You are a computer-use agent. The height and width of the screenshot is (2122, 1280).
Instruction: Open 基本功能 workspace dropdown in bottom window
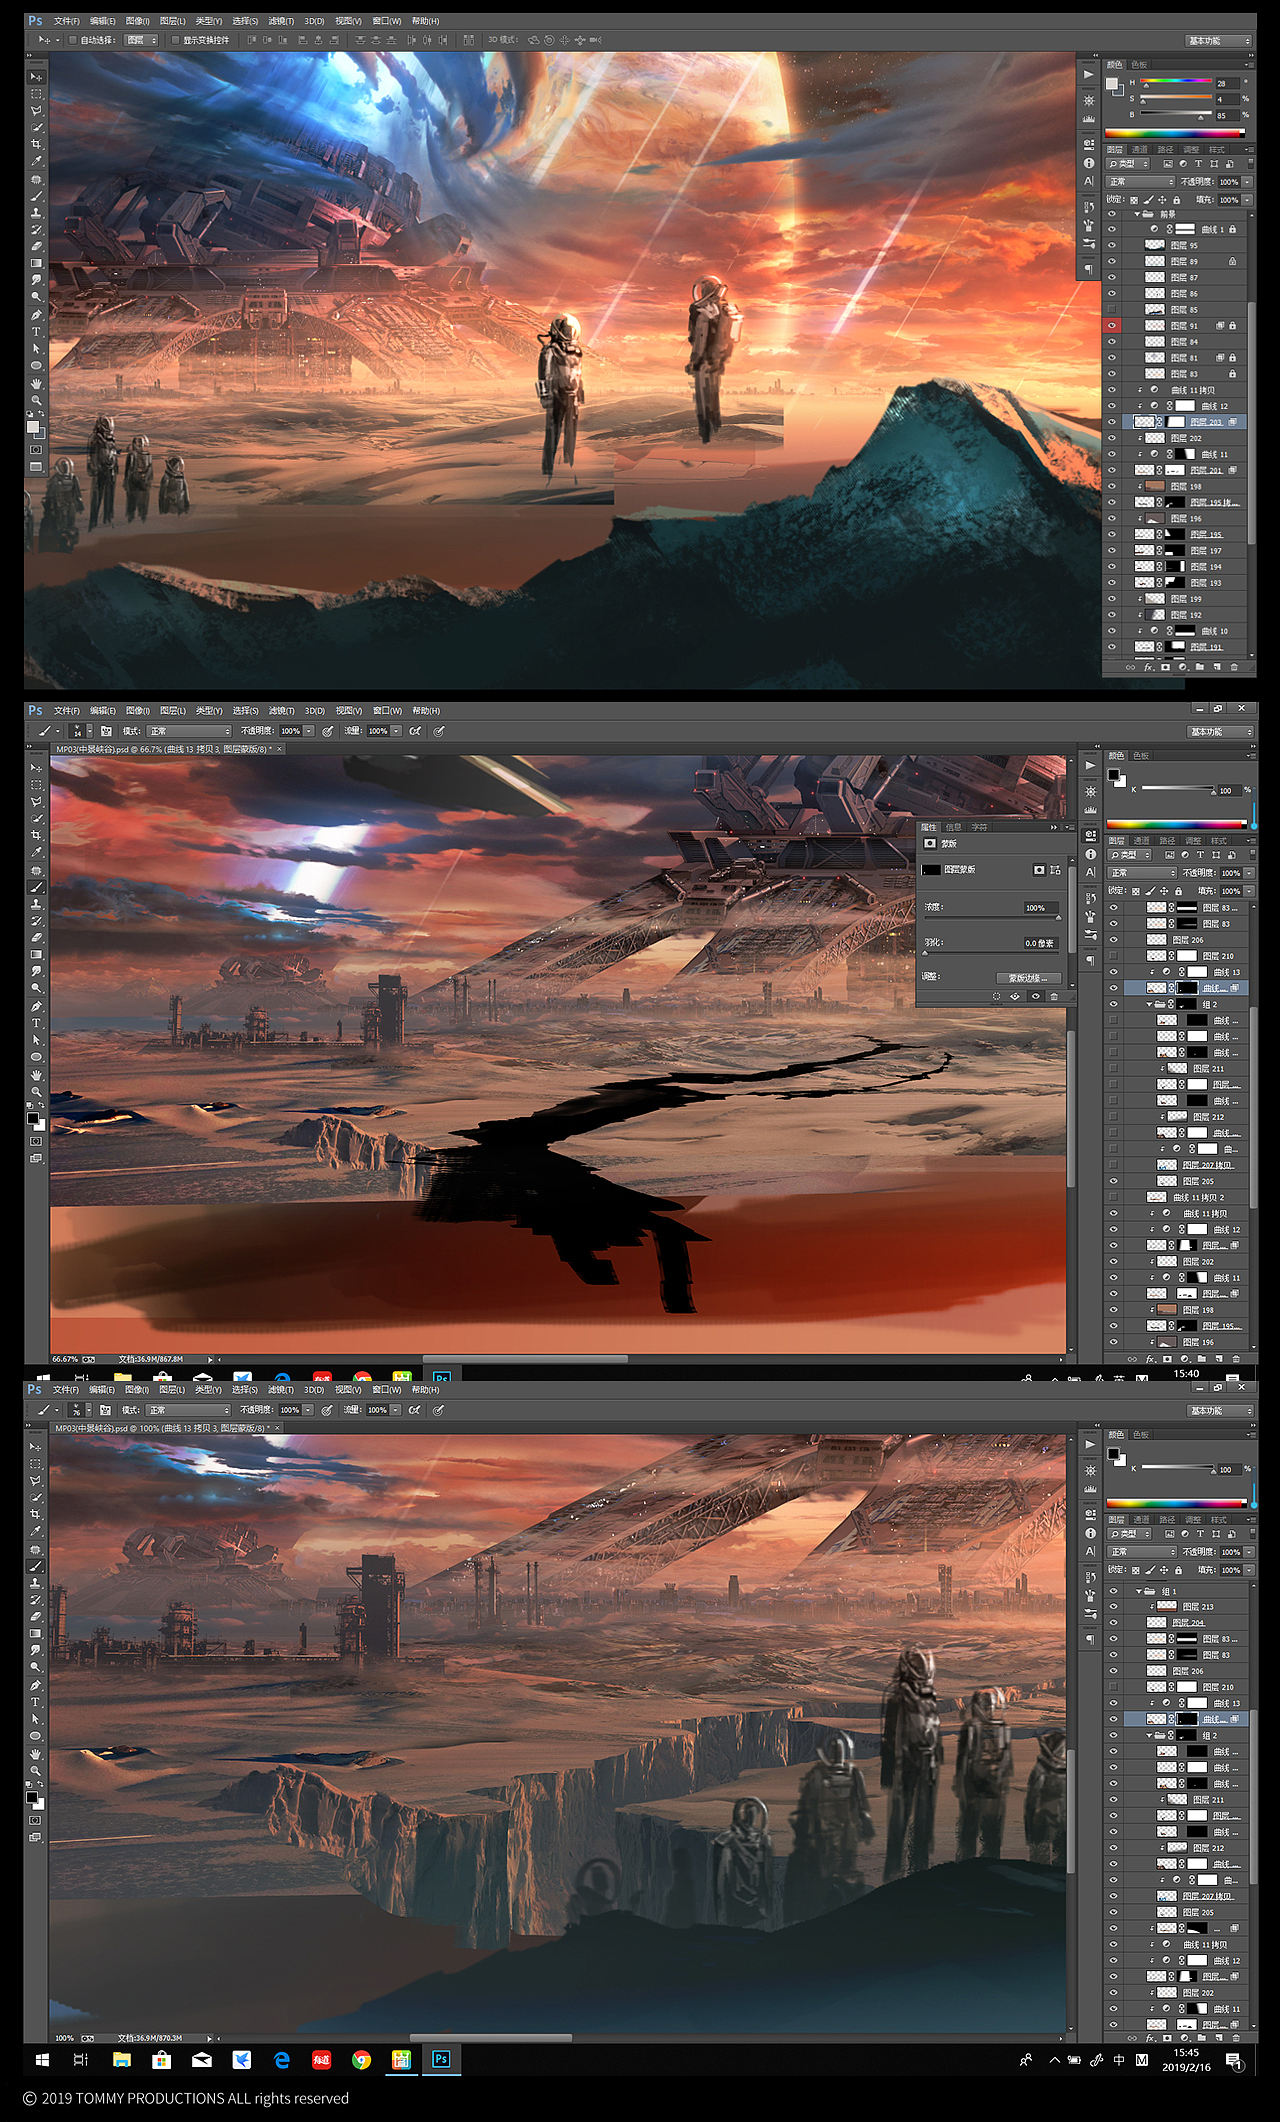click(1219, 1411)
